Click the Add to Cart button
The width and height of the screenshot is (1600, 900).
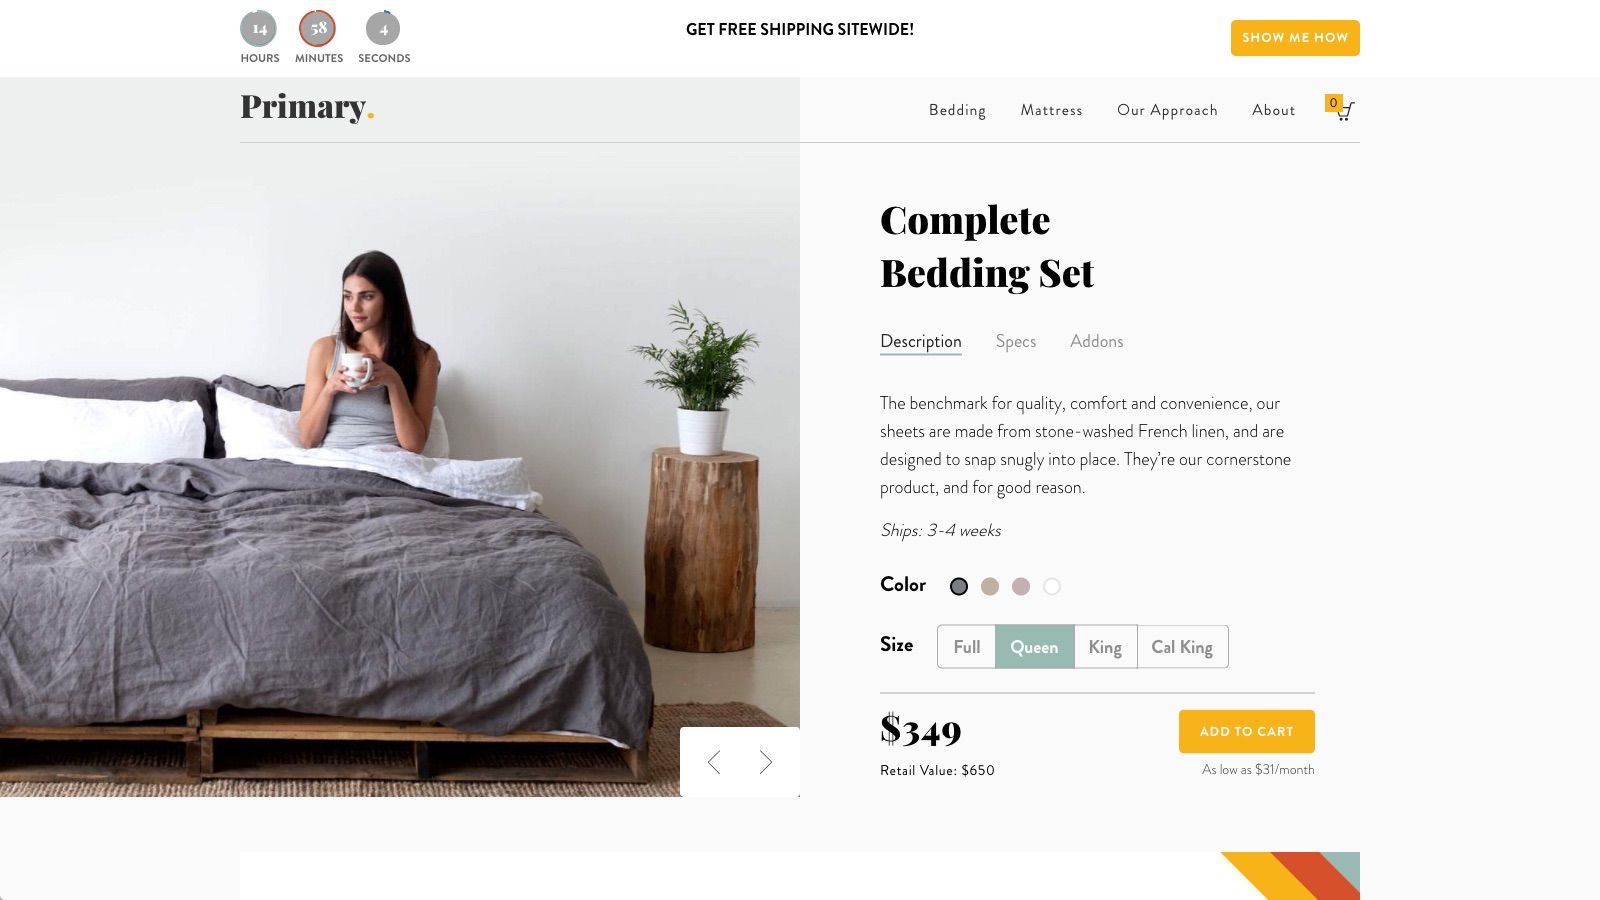pyautogui.click(x=1247, y=732)
